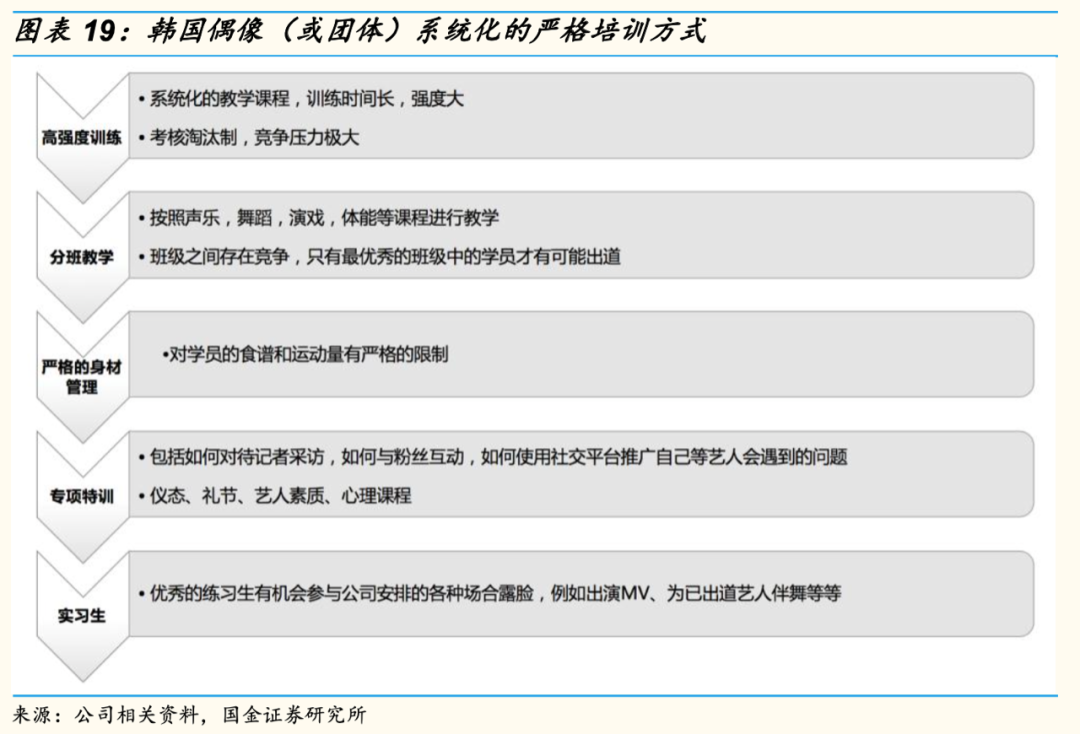Click the chart number 图表 19
This screenshot has height=734, width=1080.
tap(58, 31)
